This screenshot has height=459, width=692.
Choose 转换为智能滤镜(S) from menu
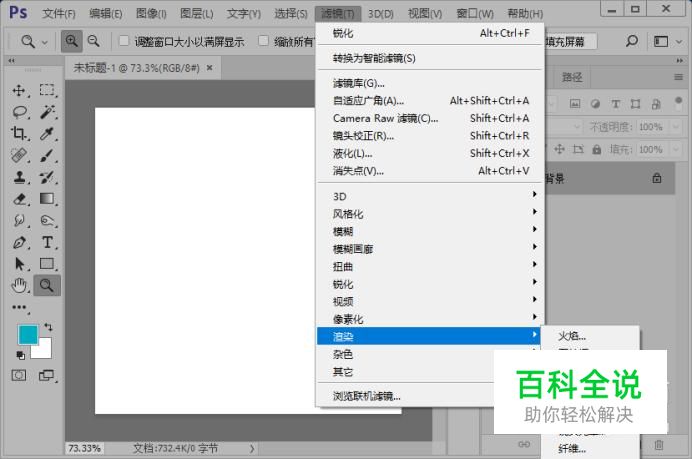tap(430, 58)
